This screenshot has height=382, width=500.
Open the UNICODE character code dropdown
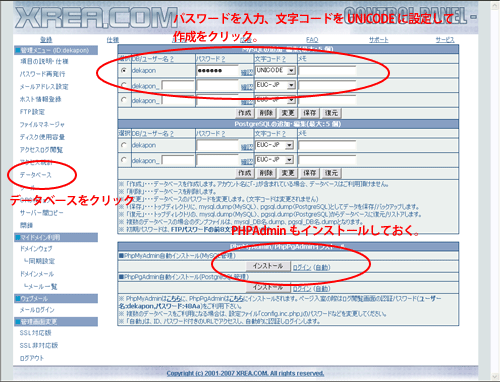275,70
